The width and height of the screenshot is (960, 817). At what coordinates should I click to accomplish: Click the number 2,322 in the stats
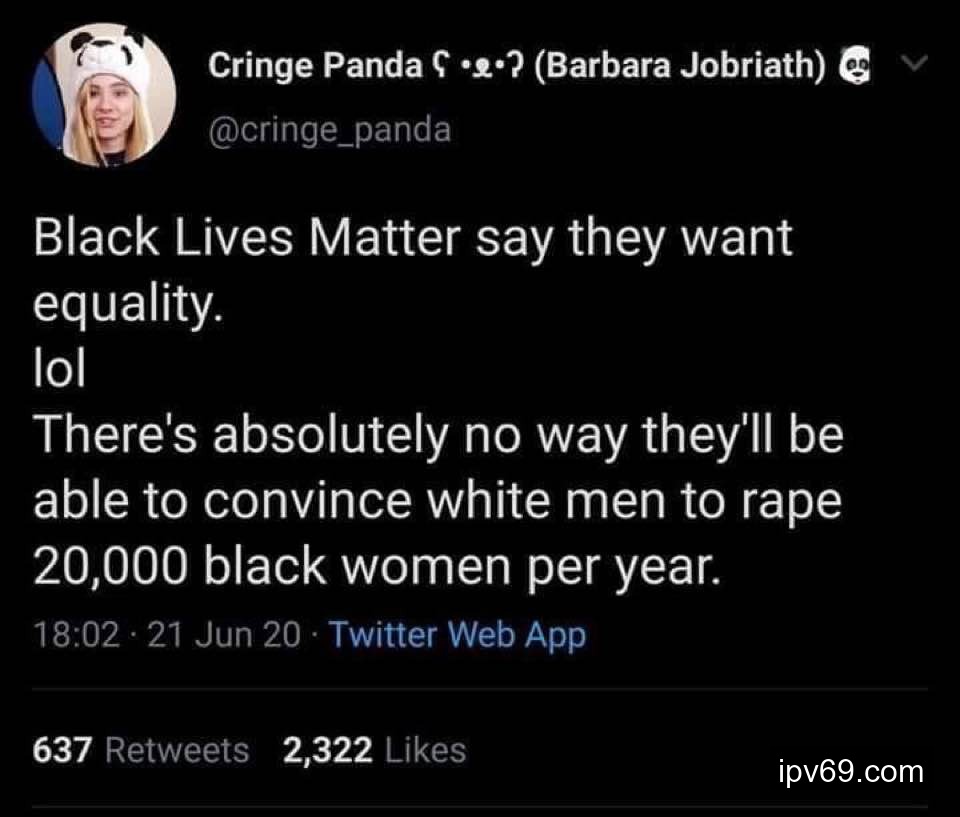(x=328, y=749)
